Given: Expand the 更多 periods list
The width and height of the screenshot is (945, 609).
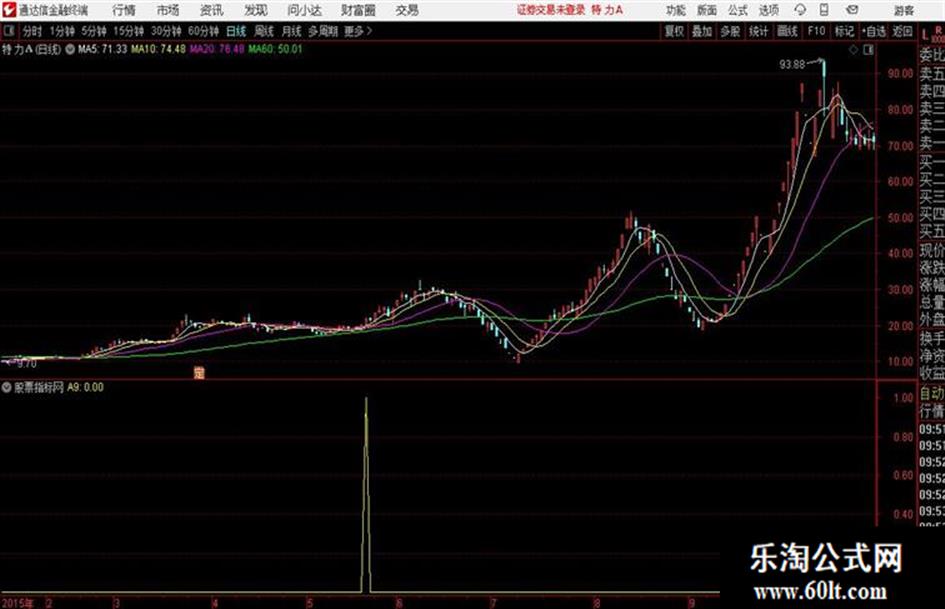Looking at the screenshot, I should [x=358, y=31].
